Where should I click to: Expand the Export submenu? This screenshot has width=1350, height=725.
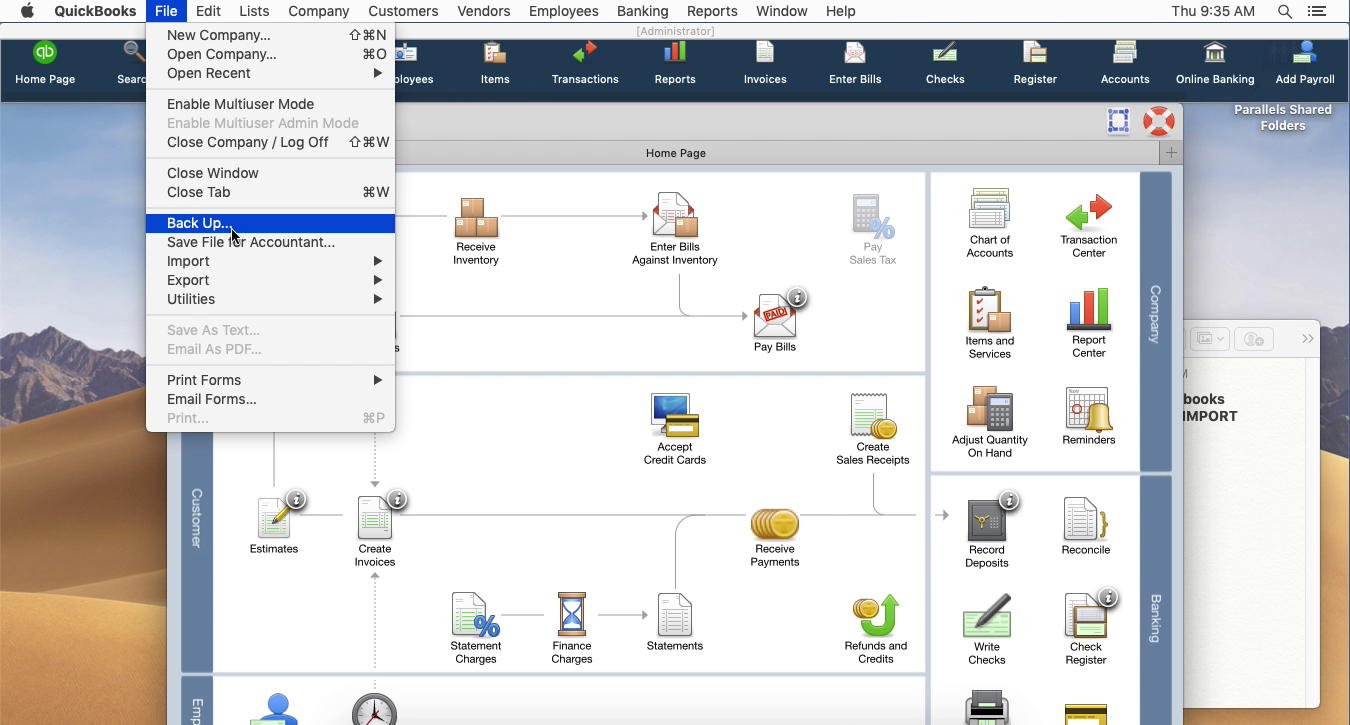pyautogui.click(x=271, y=280)
